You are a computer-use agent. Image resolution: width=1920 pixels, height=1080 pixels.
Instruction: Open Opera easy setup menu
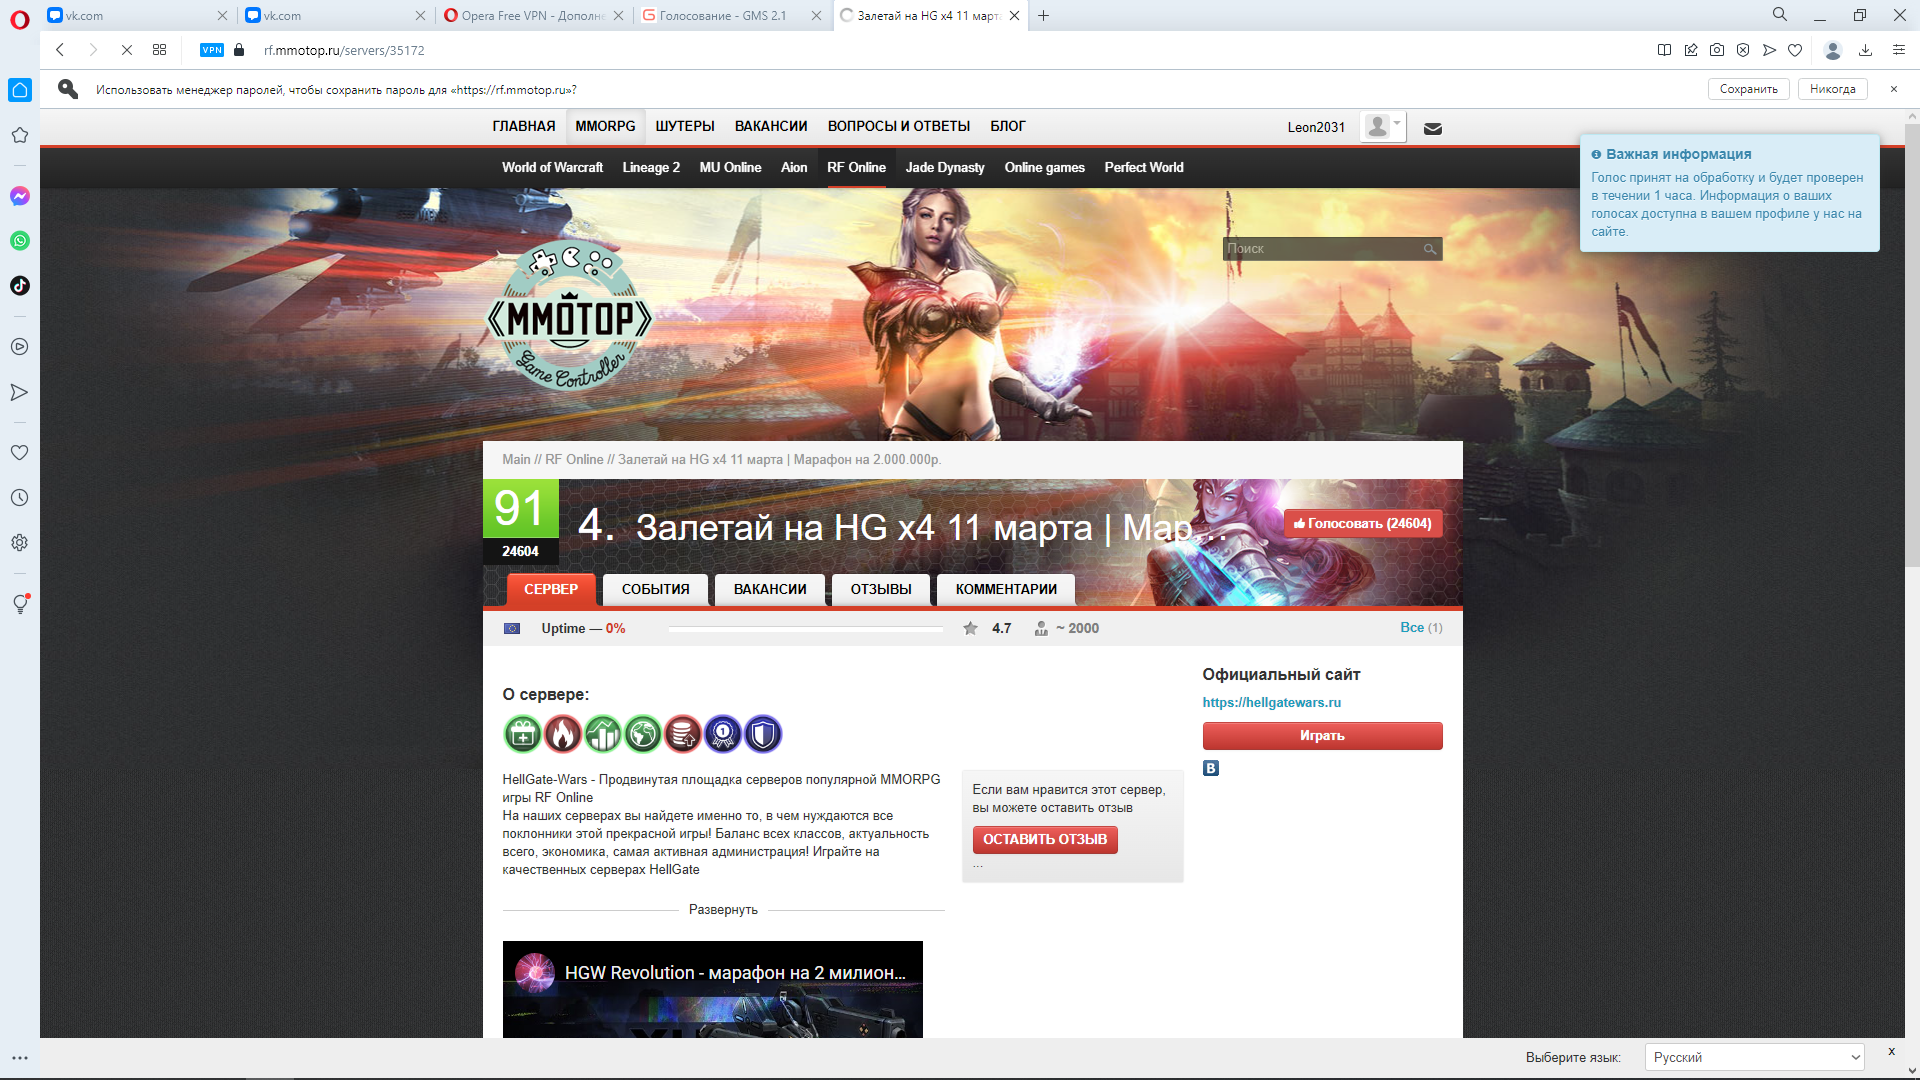click(x=1898, y=50)
